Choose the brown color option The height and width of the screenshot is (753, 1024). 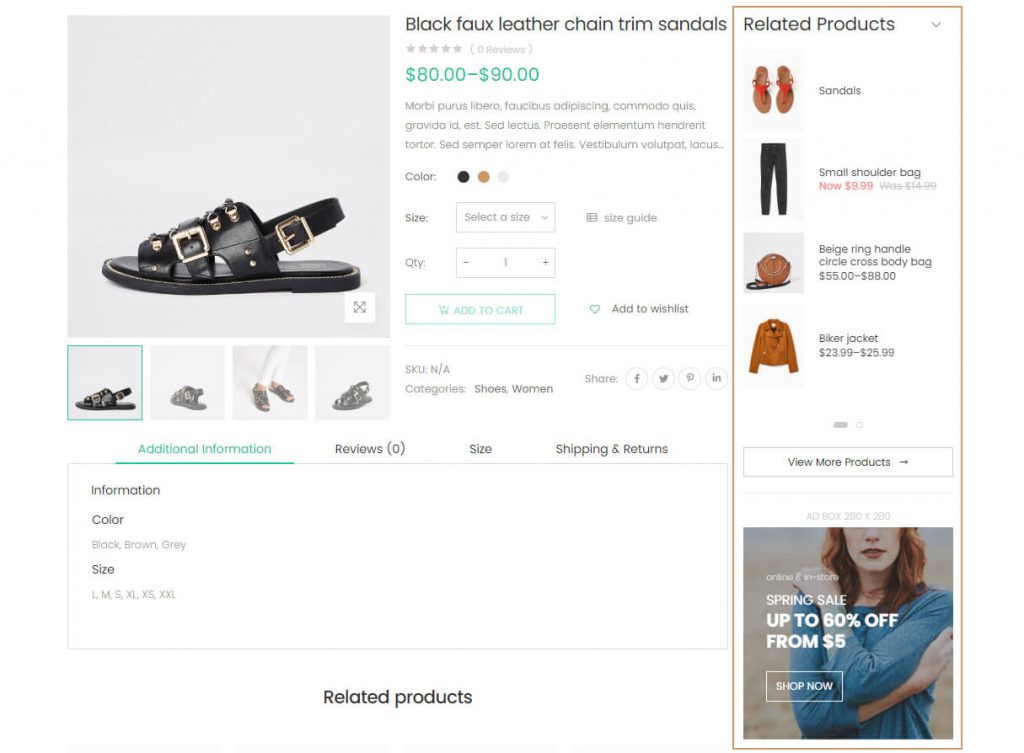pos(483,177)
